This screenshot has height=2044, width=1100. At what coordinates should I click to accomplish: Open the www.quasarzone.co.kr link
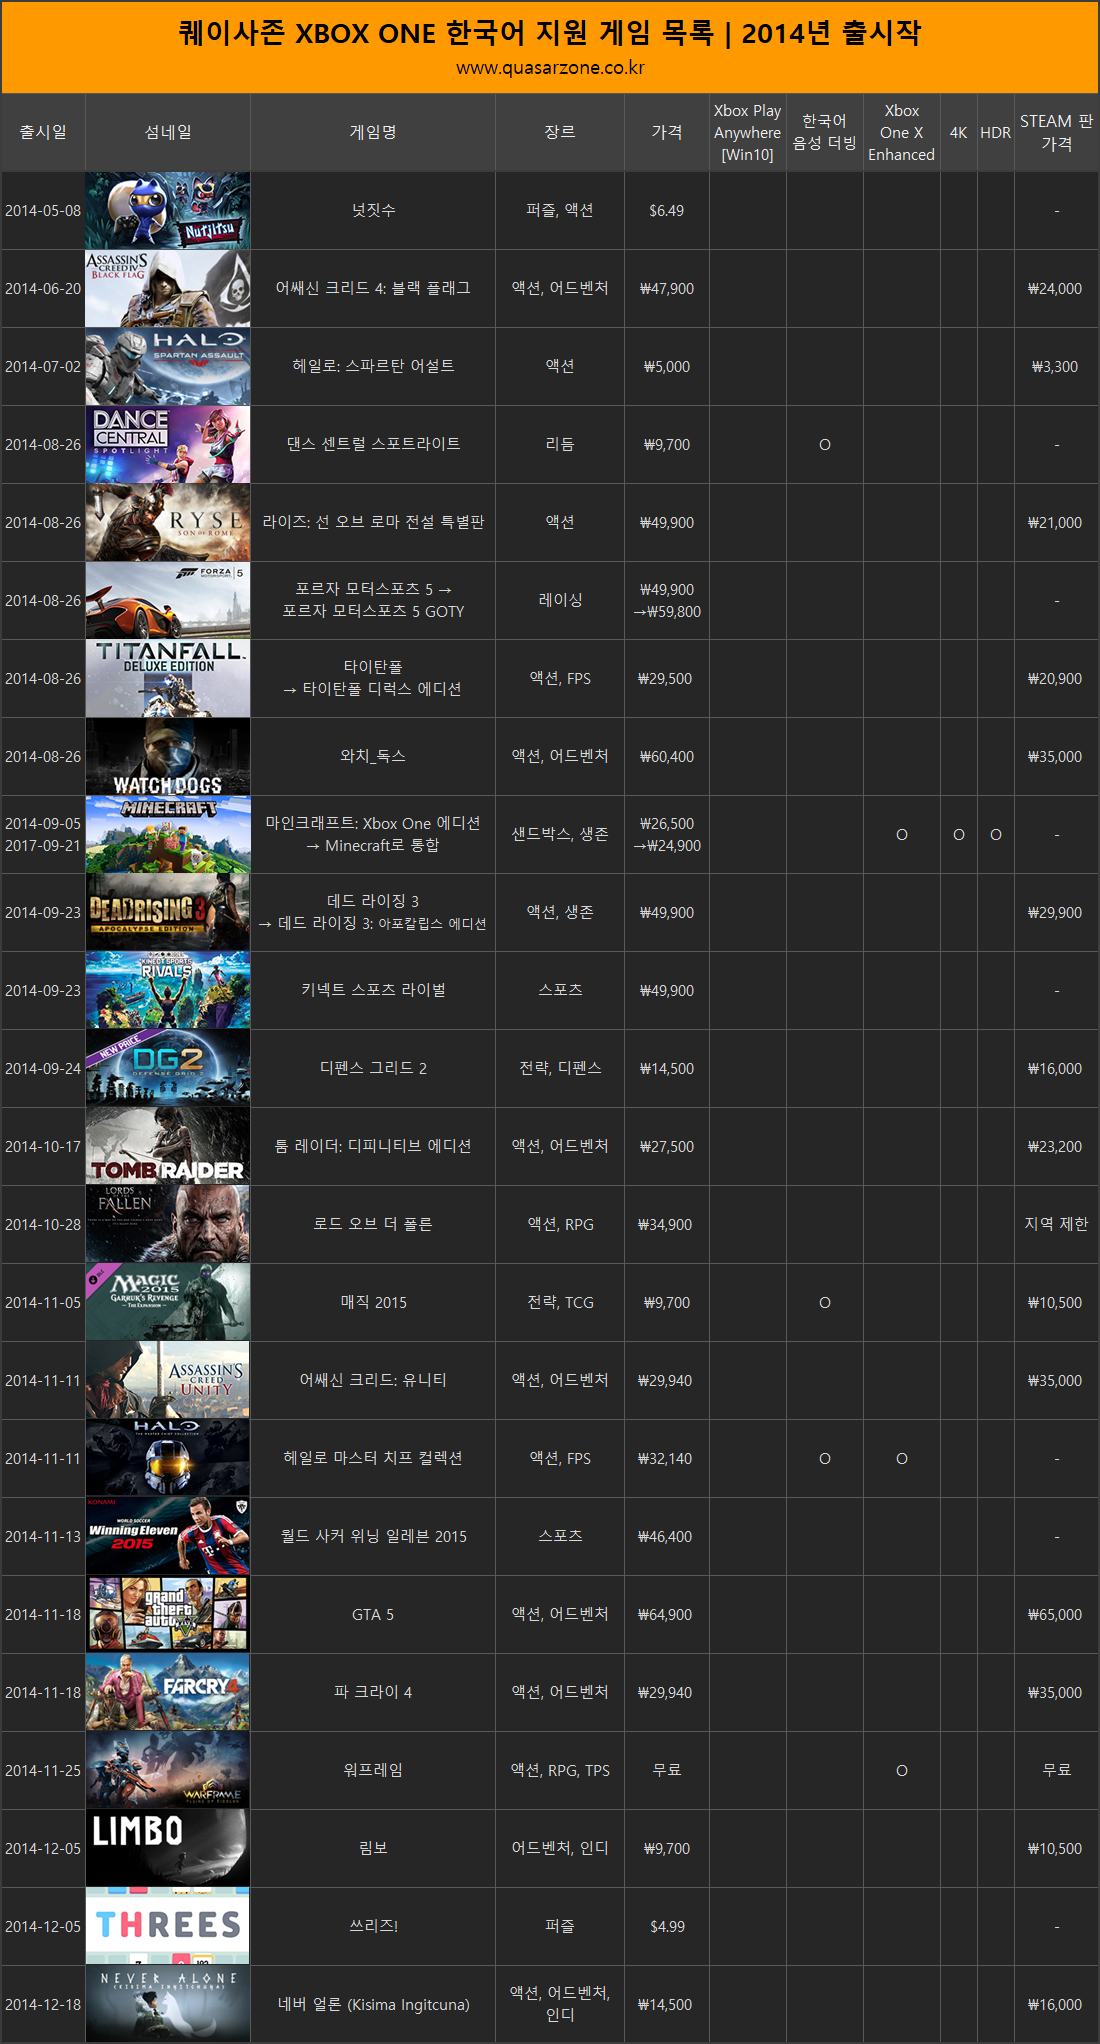[550, 68]
